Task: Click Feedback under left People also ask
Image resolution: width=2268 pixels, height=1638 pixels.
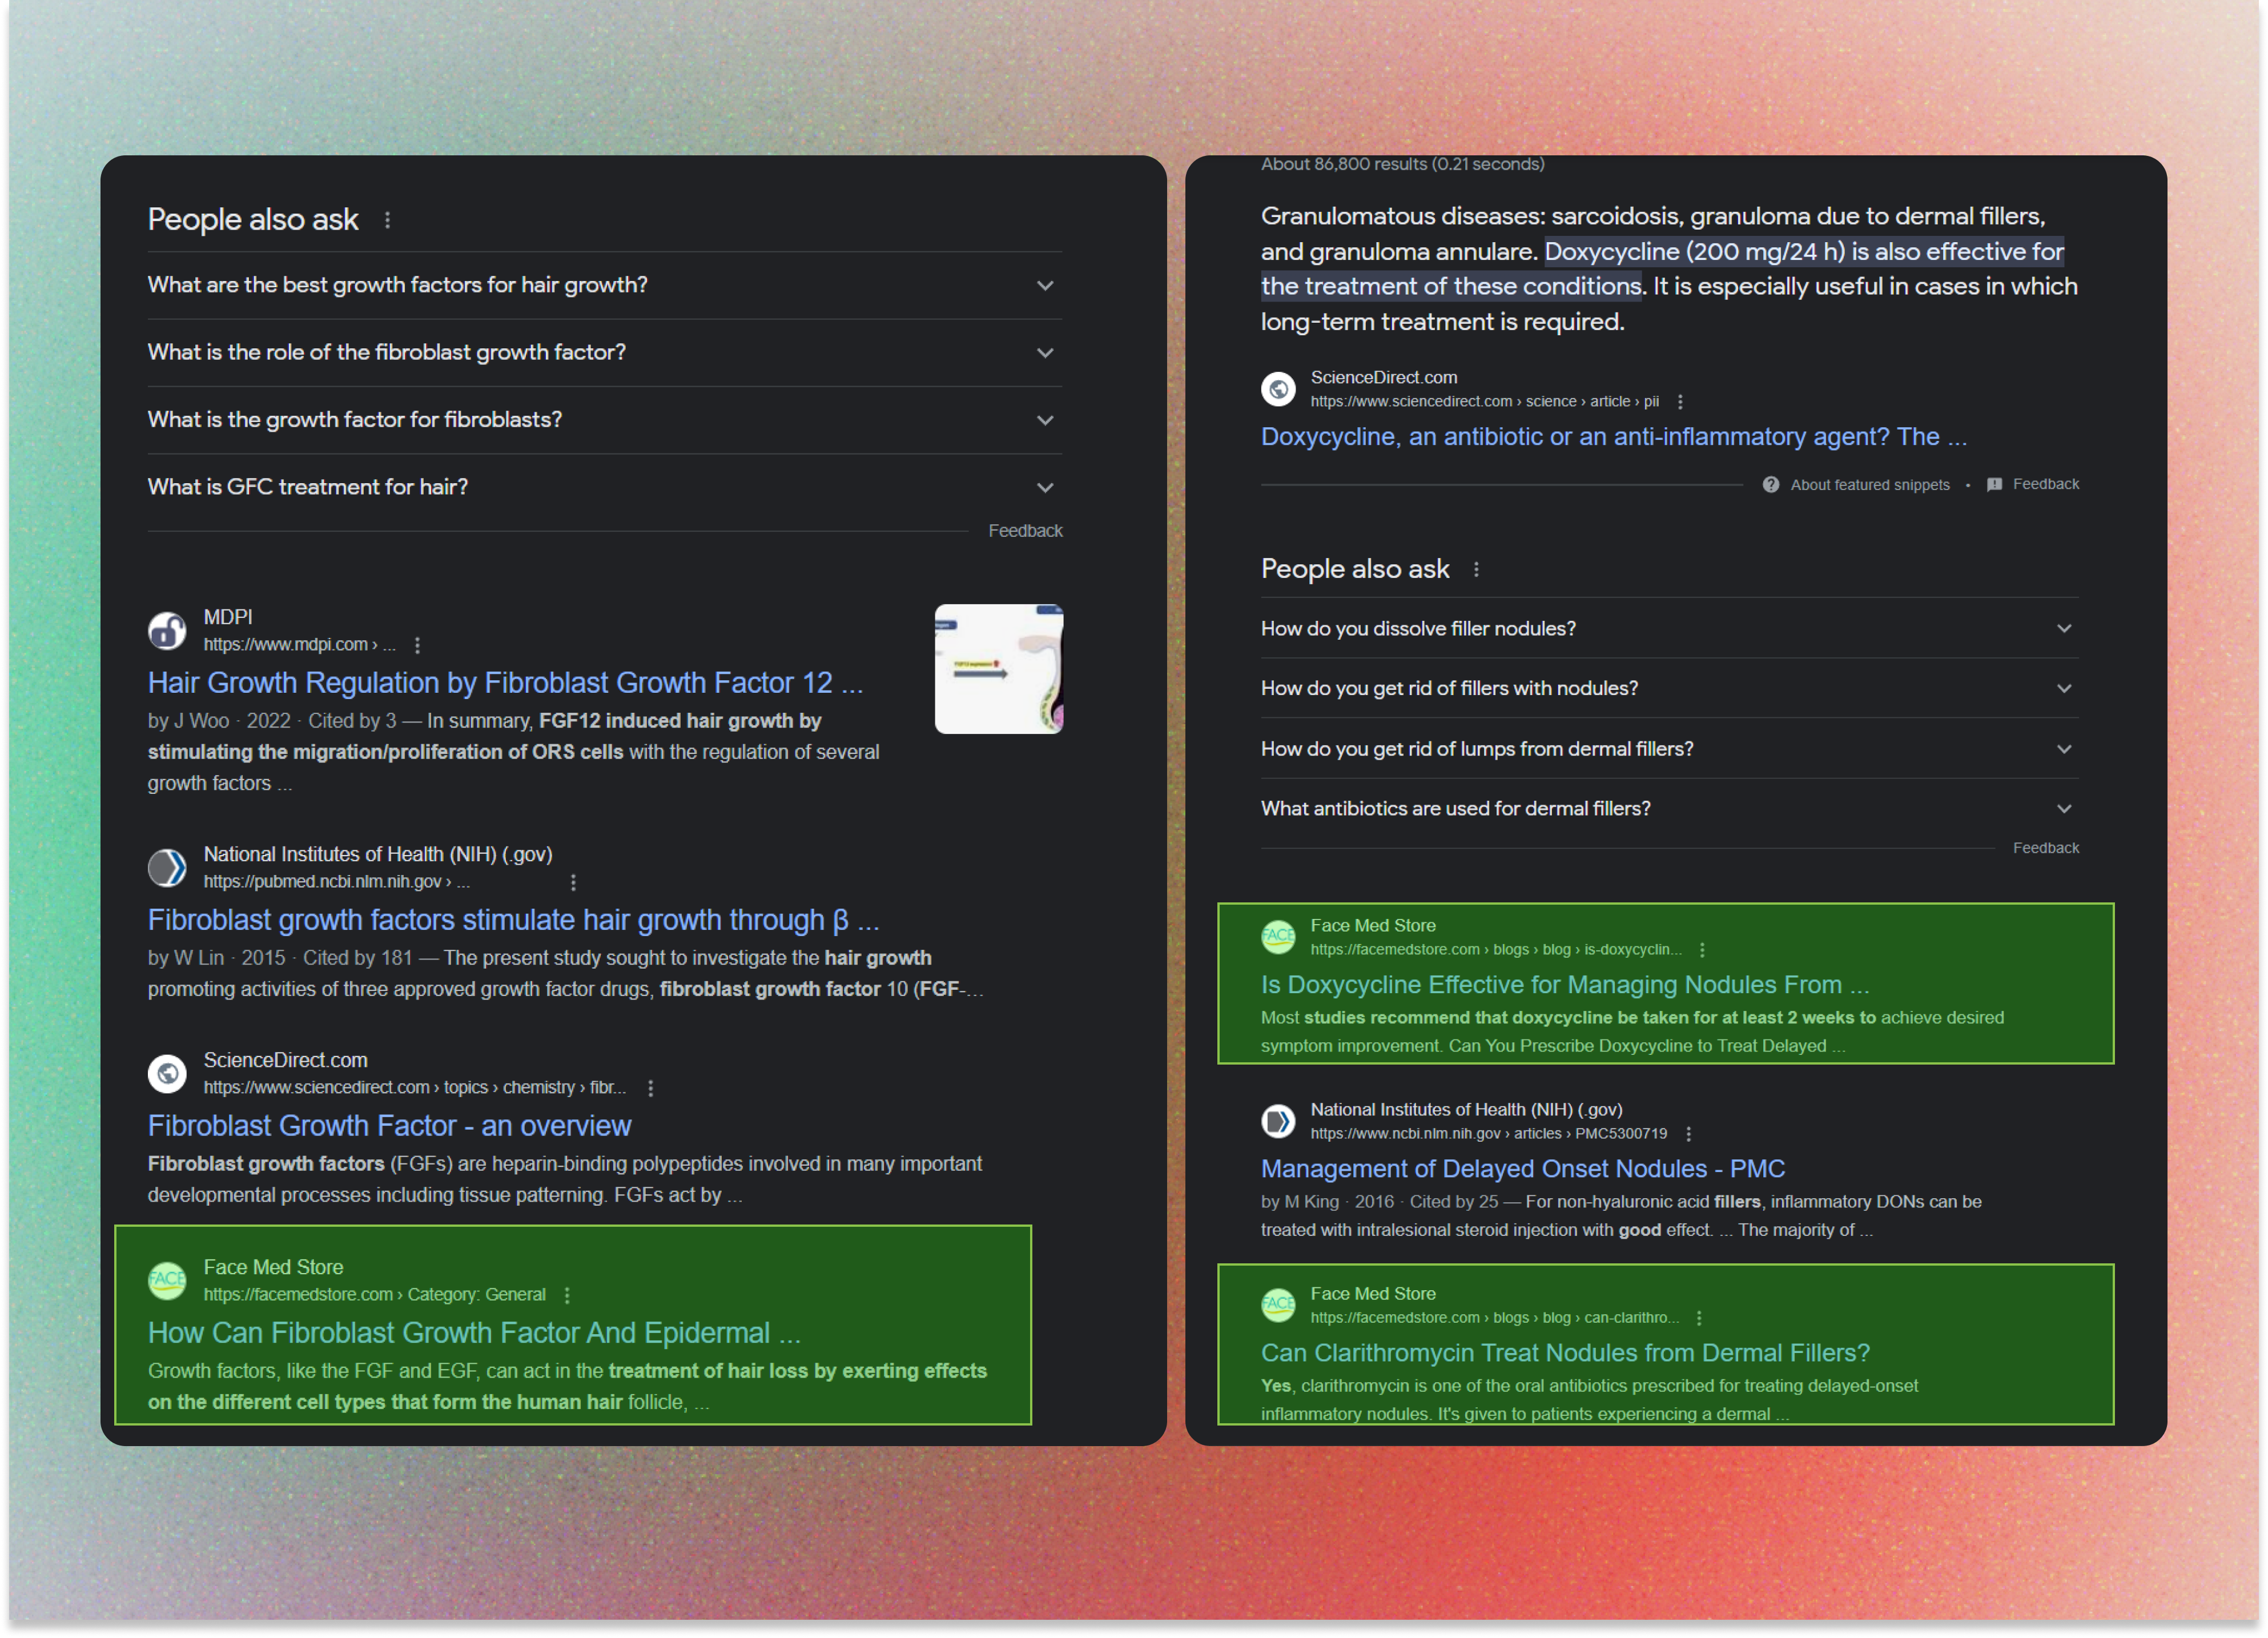Action: (1025, 531)
